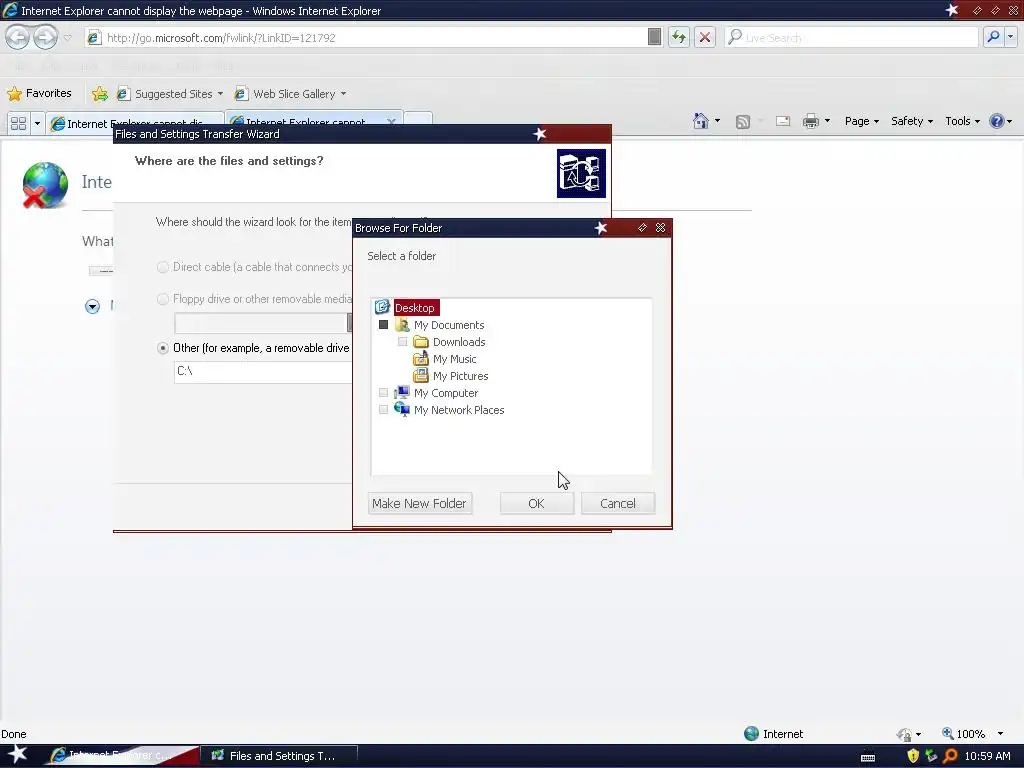Select the Downloads folder
1024x768 pixels.
tap(459, 342)
